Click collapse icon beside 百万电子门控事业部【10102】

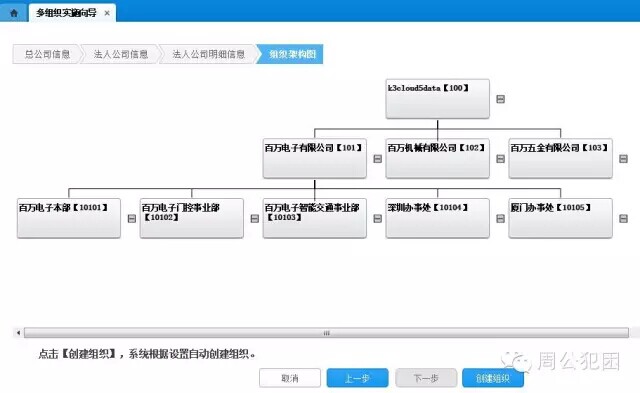point(254,219)
